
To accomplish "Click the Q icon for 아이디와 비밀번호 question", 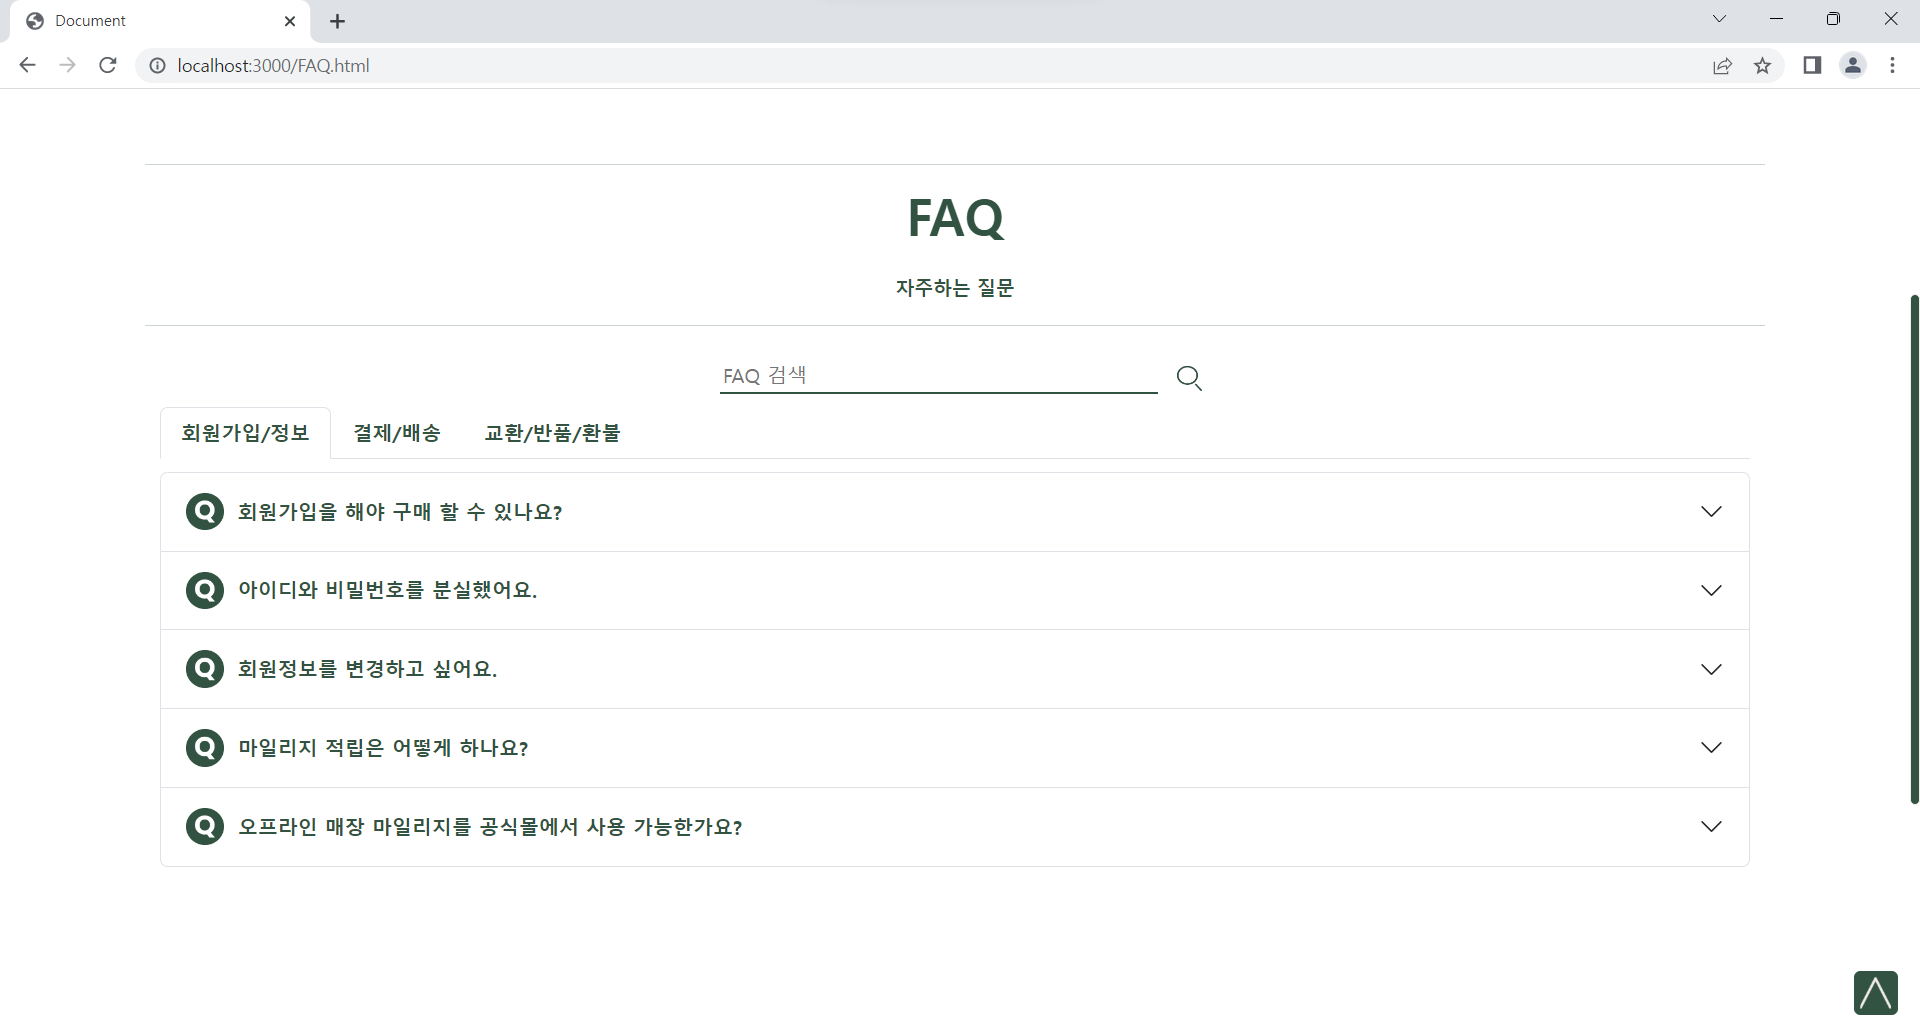I will coord(205,590).
